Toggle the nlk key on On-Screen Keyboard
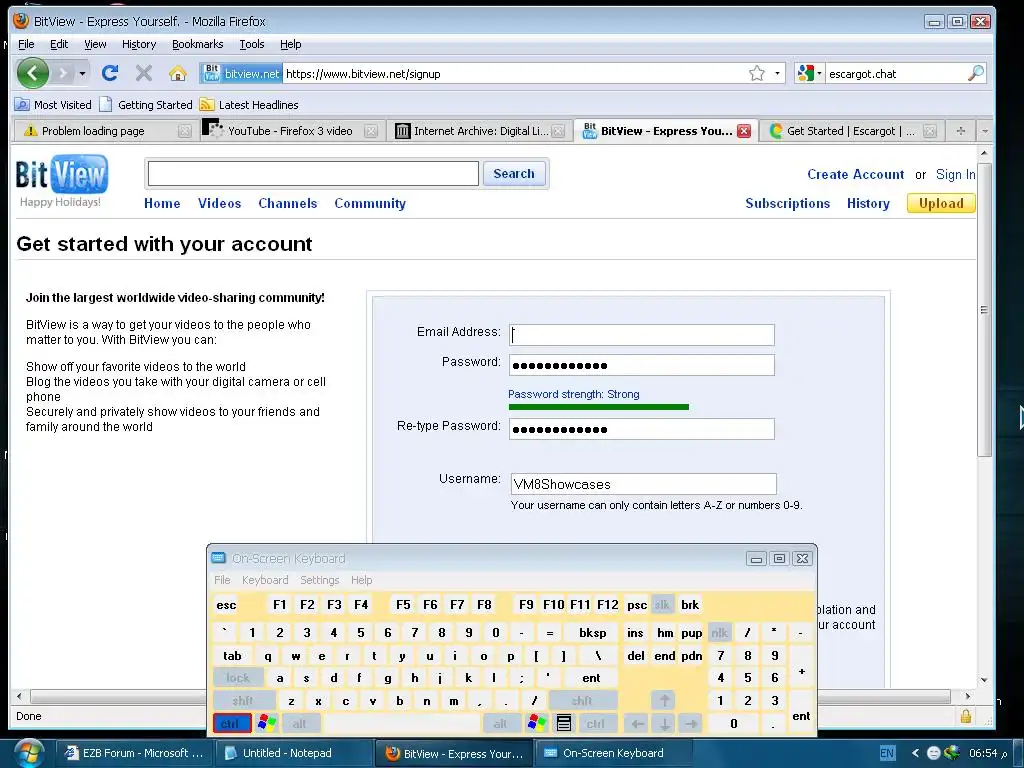Viewport: 1024px width, 768px height. (719, 632)
